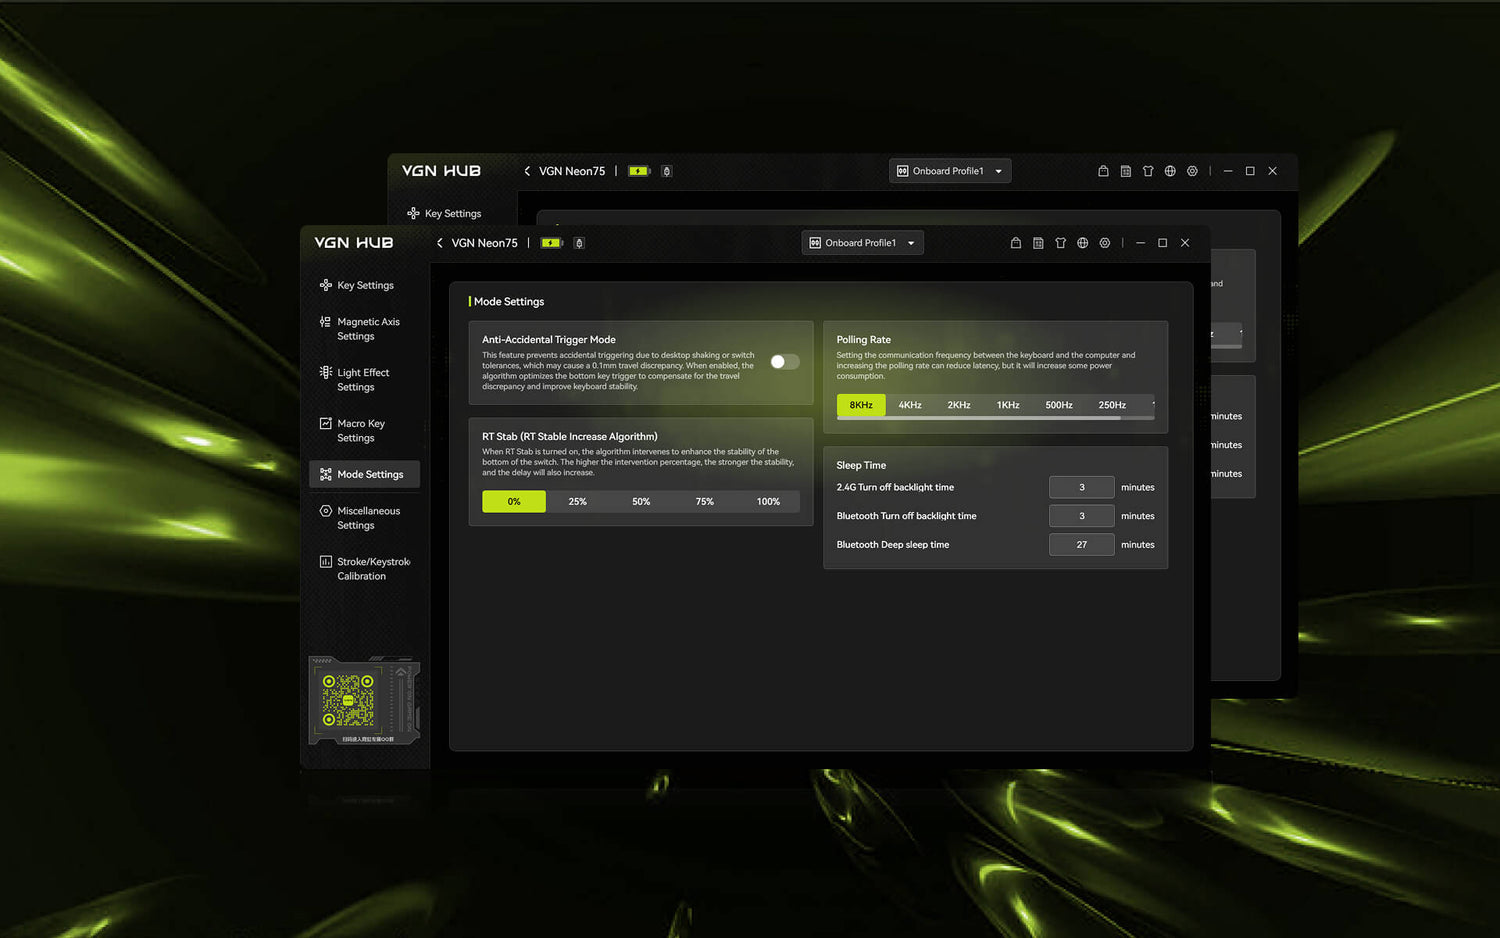Open Miscellaneous Settings
Screen dimensions: 1500x938
368,517
